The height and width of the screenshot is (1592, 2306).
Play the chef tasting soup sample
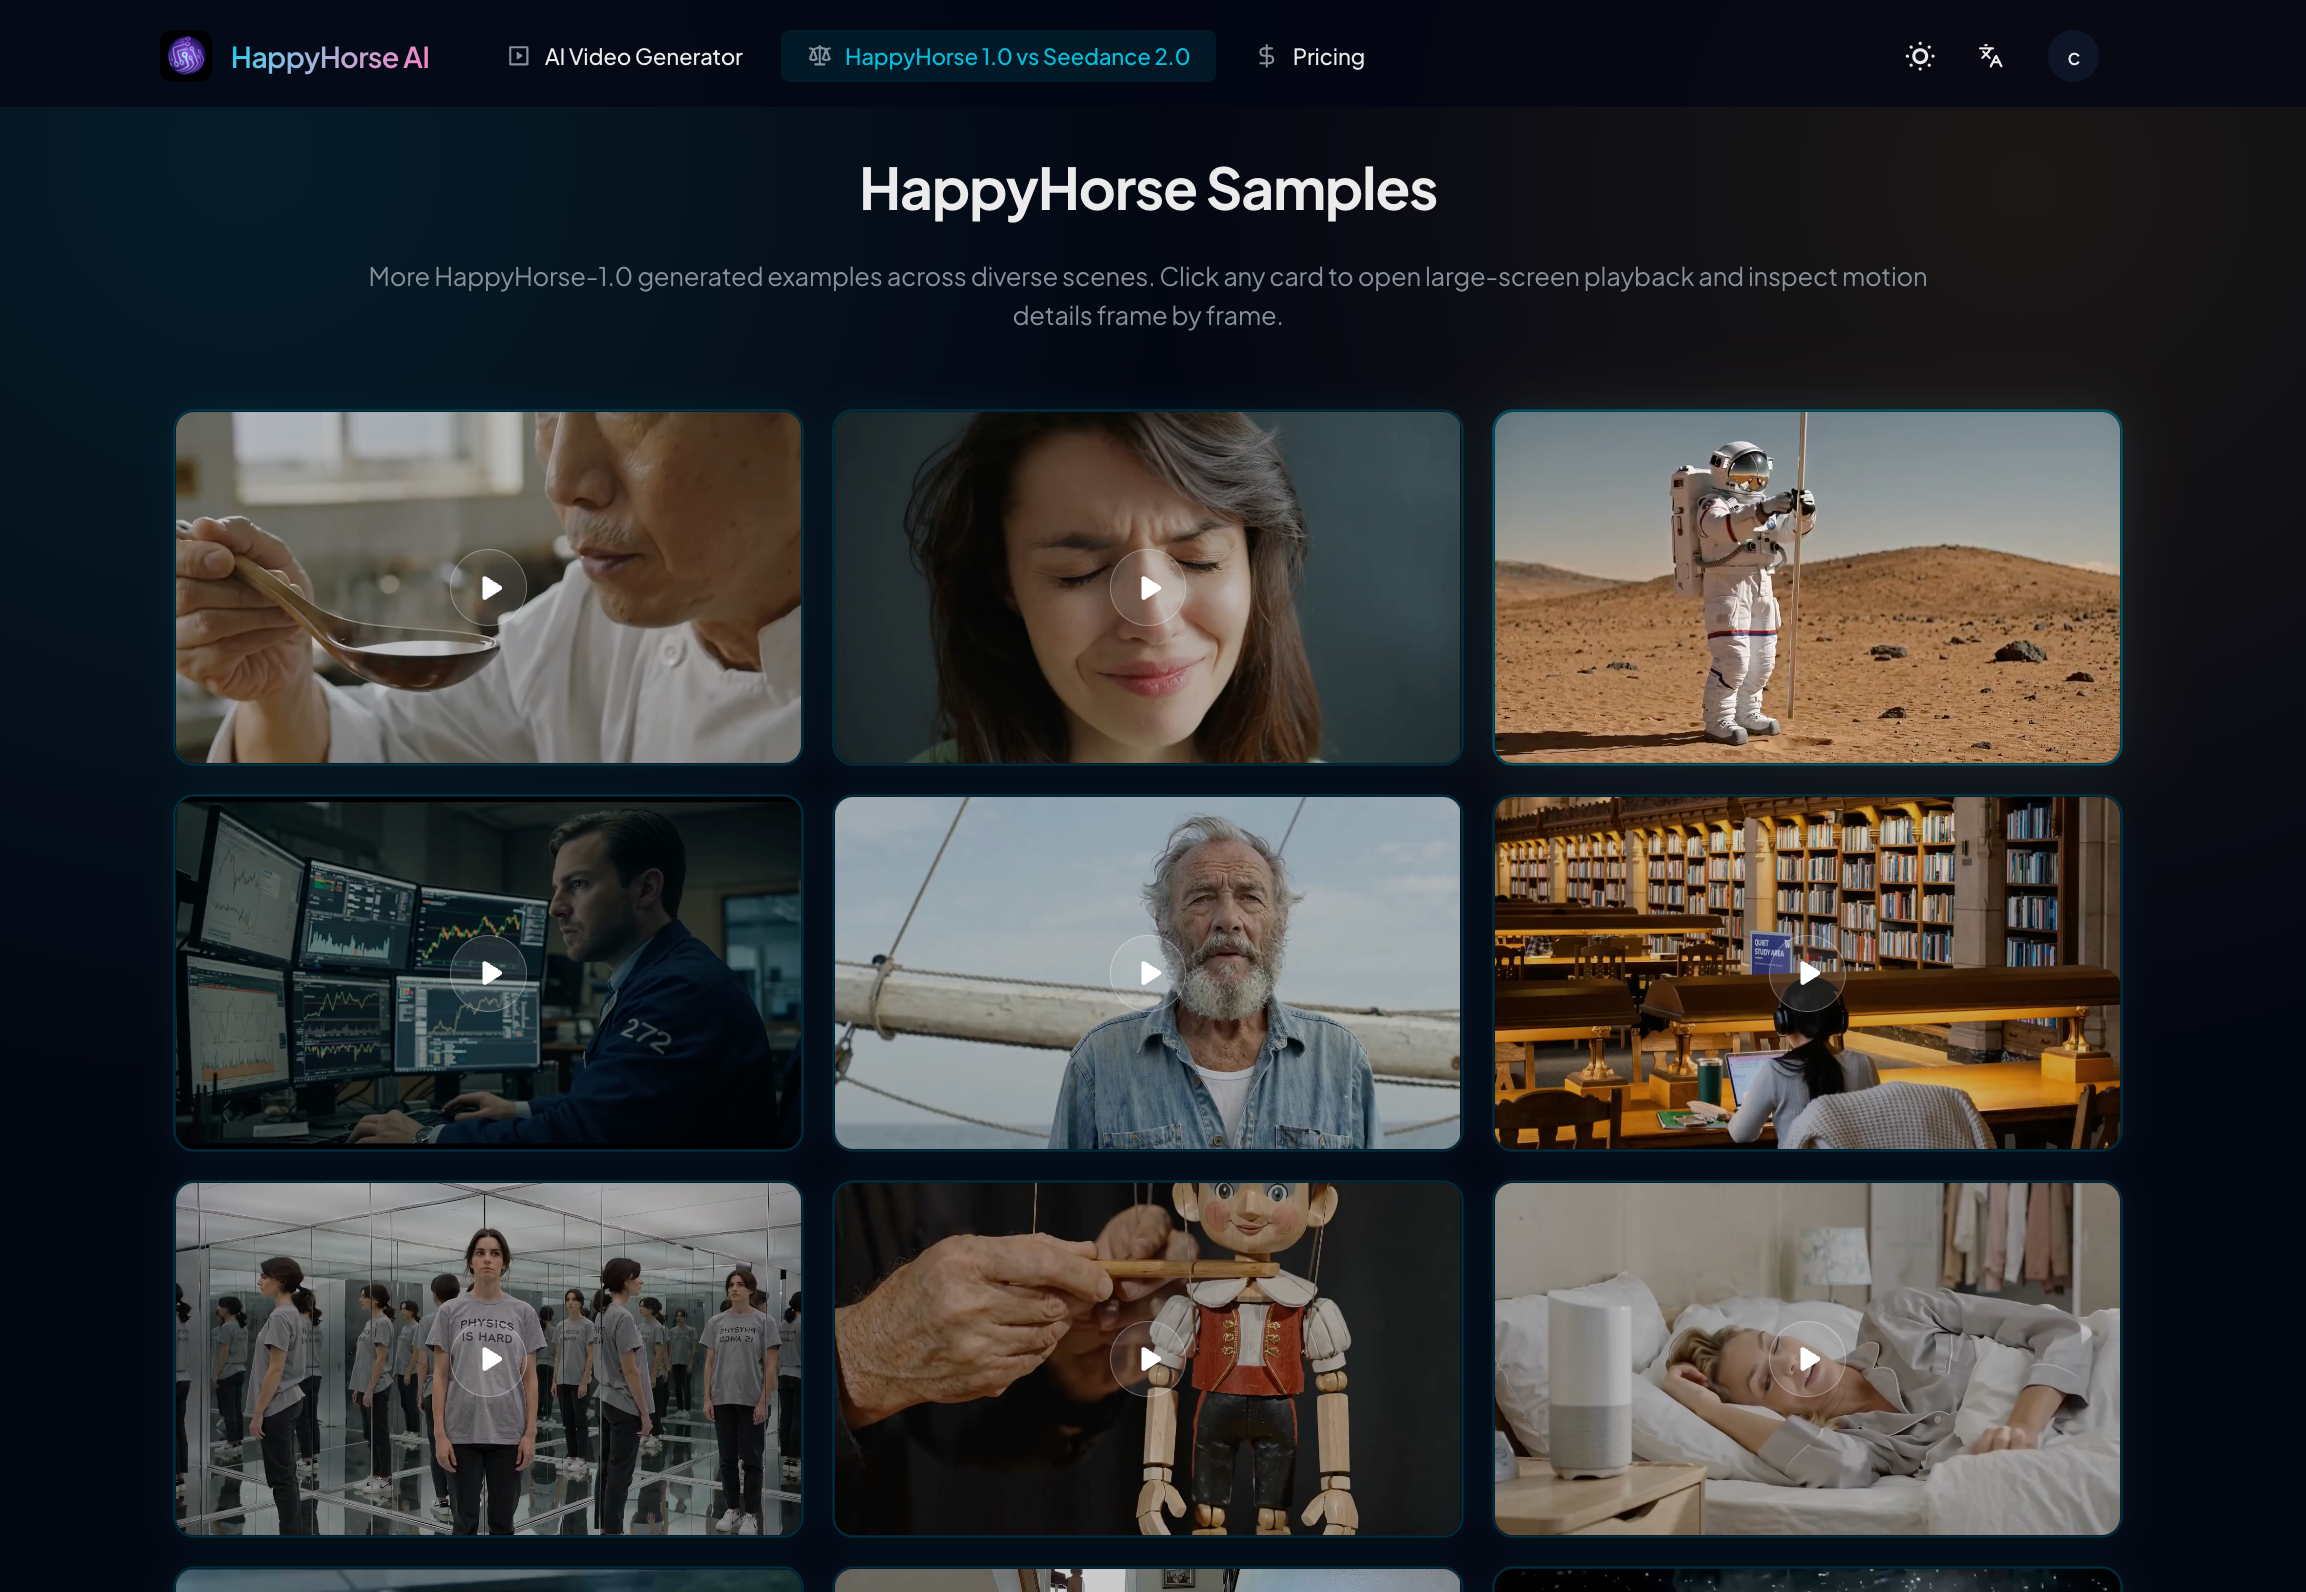(489, 586)
